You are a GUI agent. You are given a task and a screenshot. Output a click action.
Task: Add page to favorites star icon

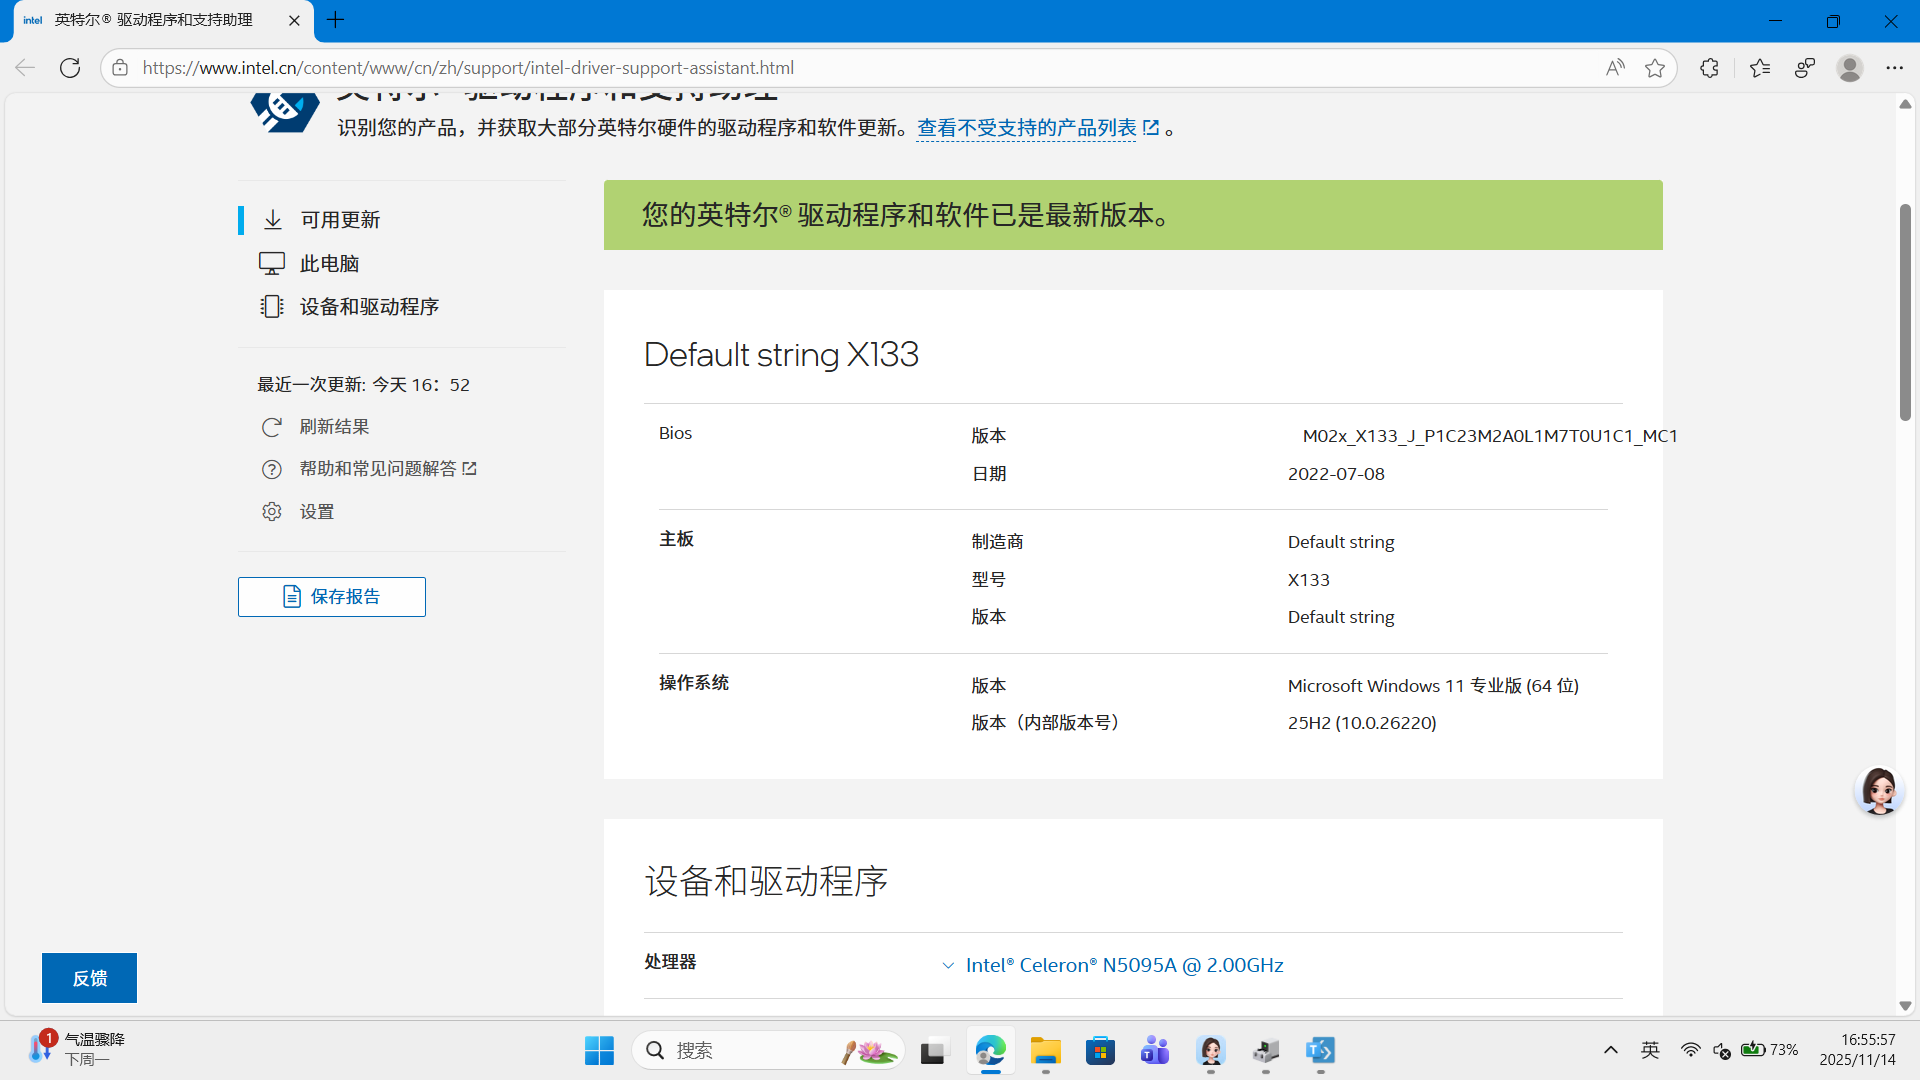(1655, 68)
